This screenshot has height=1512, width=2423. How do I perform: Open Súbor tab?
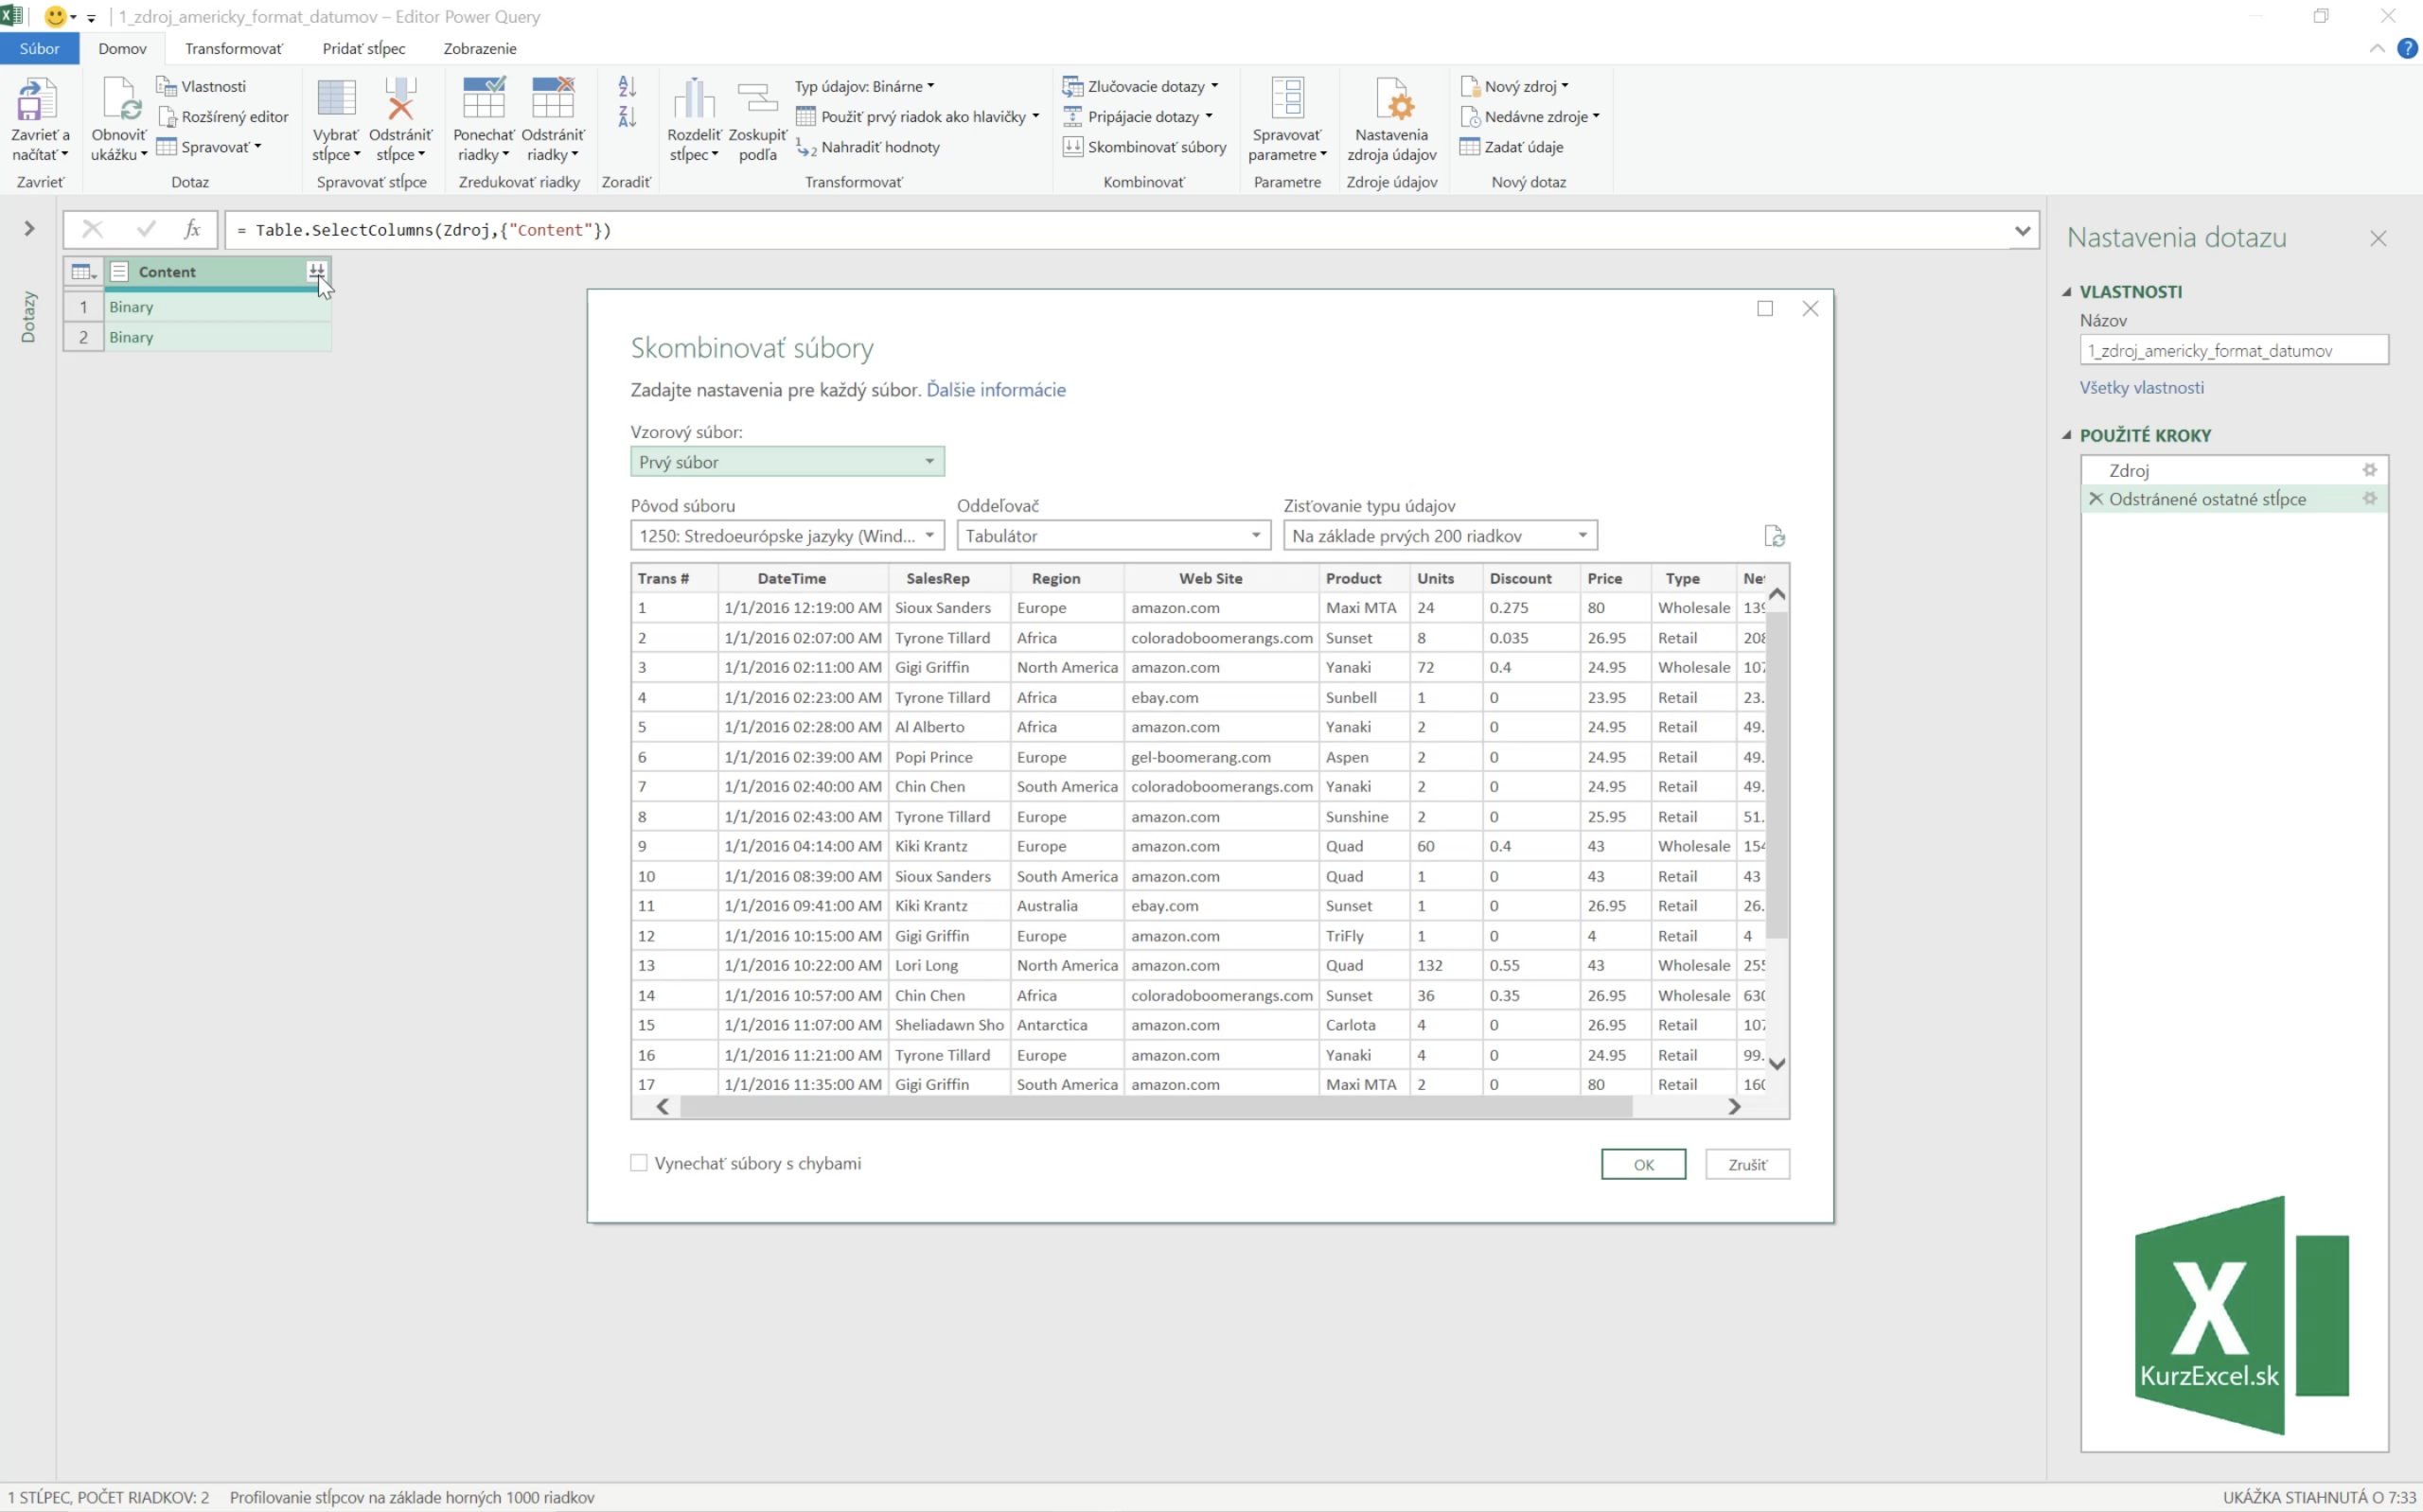point(39,48)
